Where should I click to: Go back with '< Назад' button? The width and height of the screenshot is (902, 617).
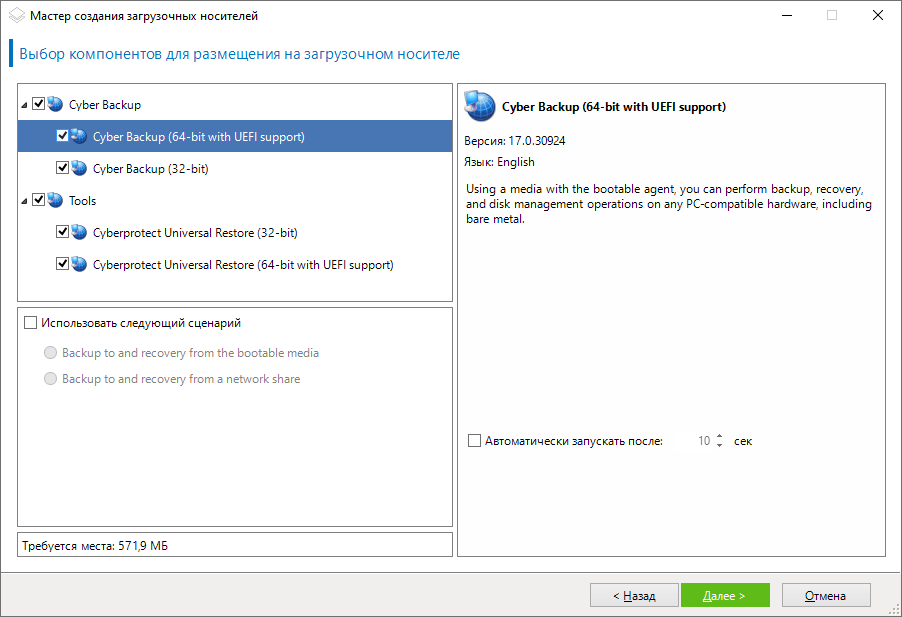635,596
